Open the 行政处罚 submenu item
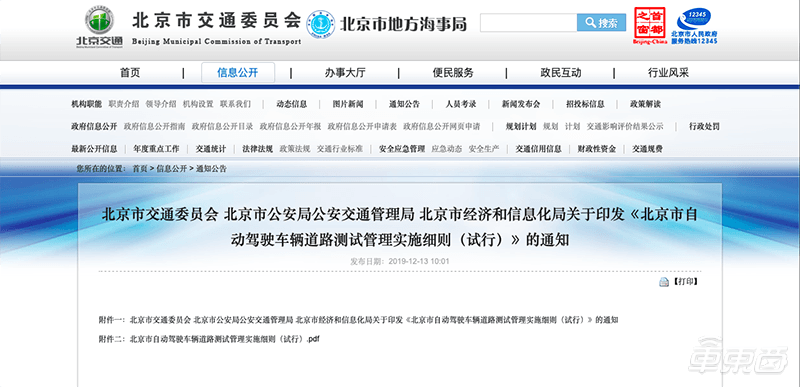800x387 pixels. tap(704, 126)
